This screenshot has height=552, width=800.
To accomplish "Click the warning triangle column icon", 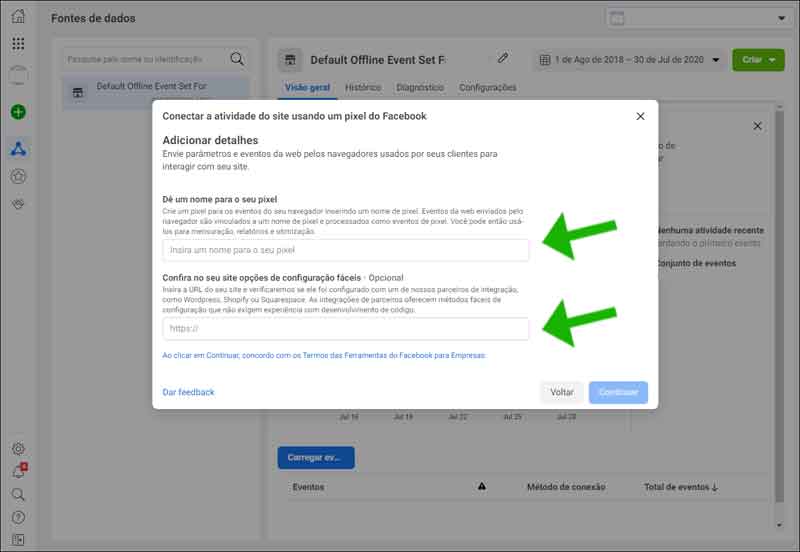I will (x=482, y=486).
